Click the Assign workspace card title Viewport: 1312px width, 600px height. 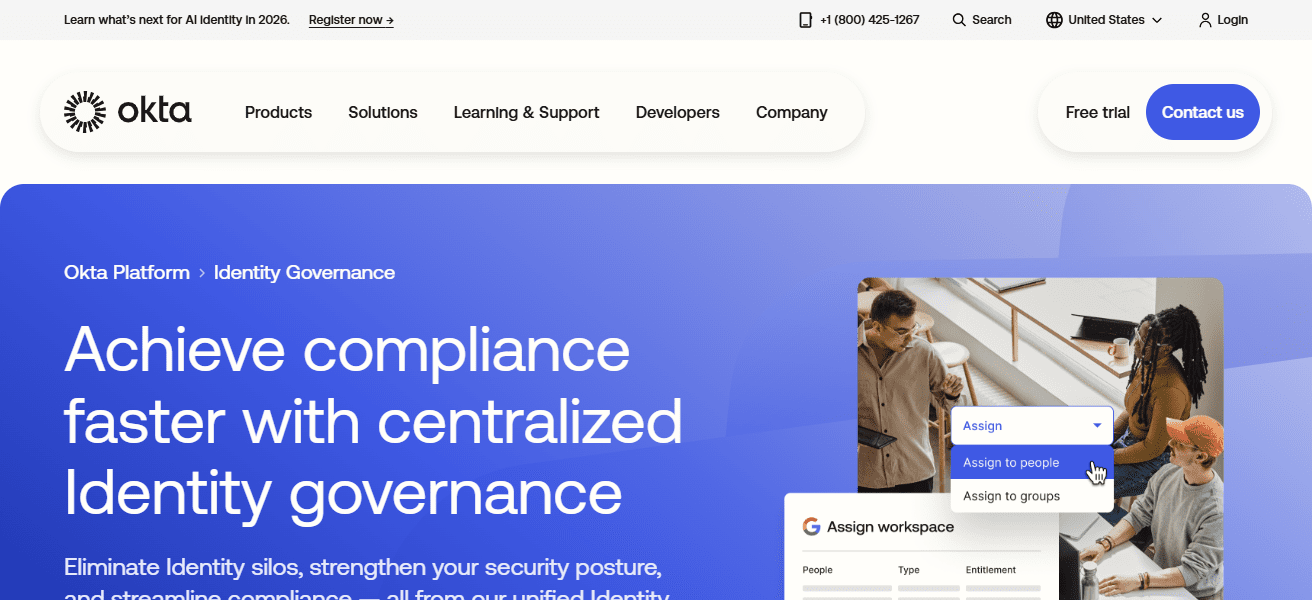890,527
